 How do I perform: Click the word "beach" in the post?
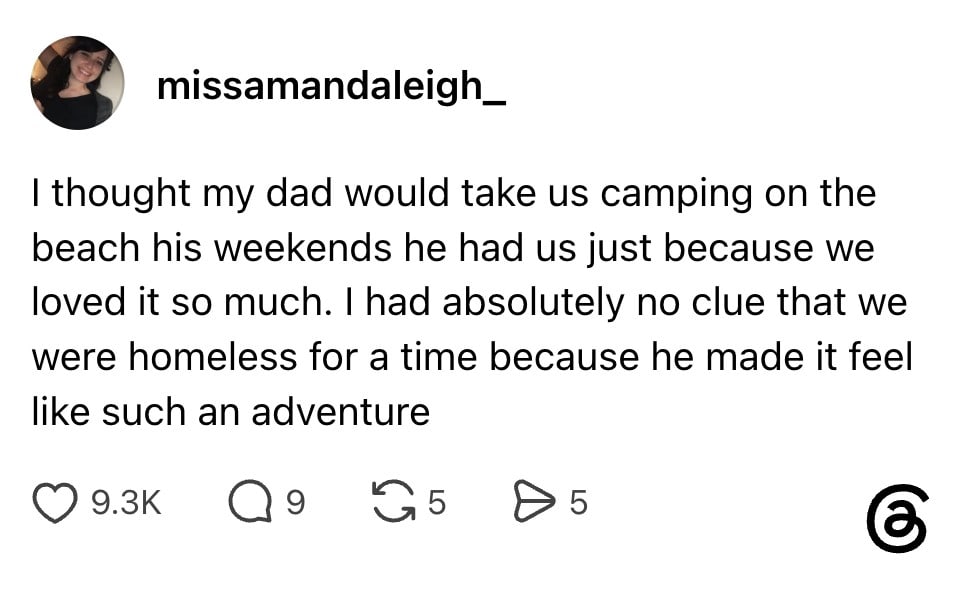(86, 248)
